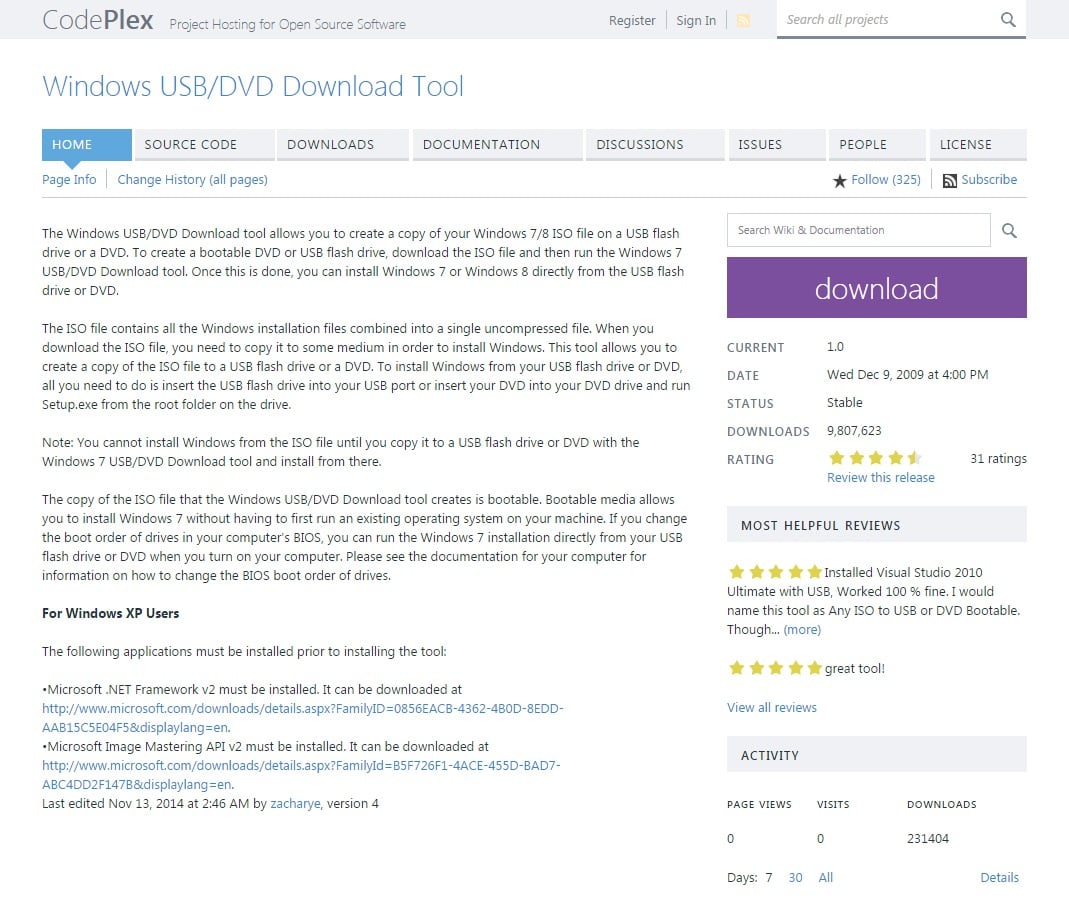Click Review this release link
Image resolution: width=1069 pixels, height=918 pixels.
click(x=881, y=478)
